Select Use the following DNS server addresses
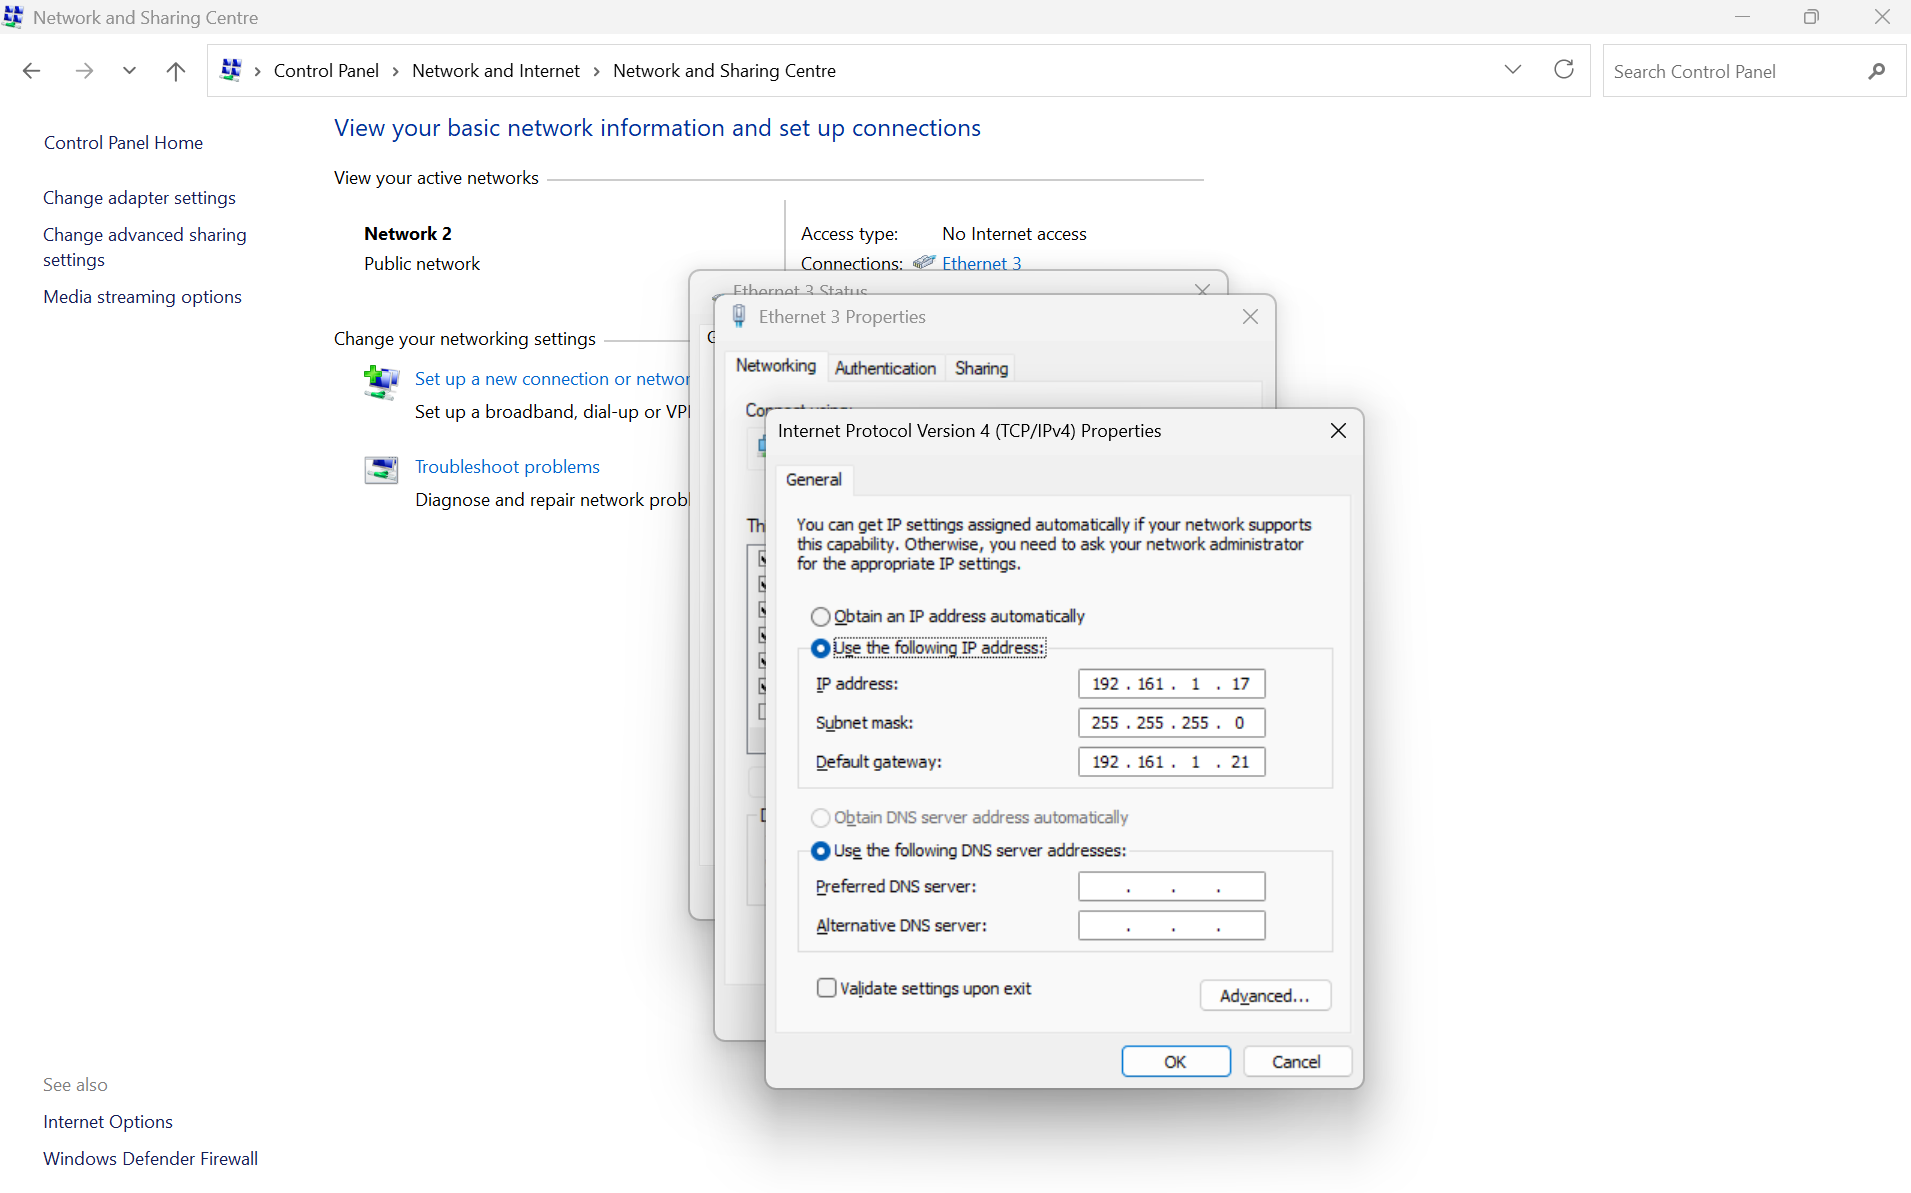 tap(820, 850)
